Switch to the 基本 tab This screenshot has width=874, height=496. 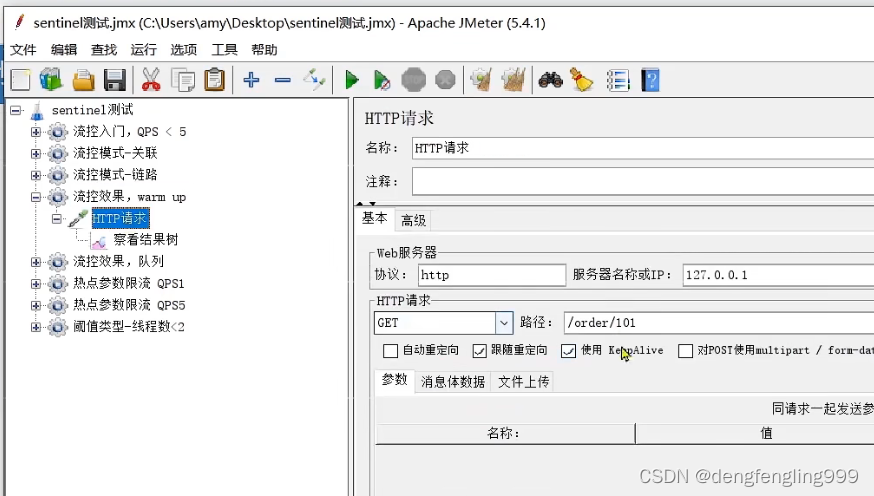point(375,218)
